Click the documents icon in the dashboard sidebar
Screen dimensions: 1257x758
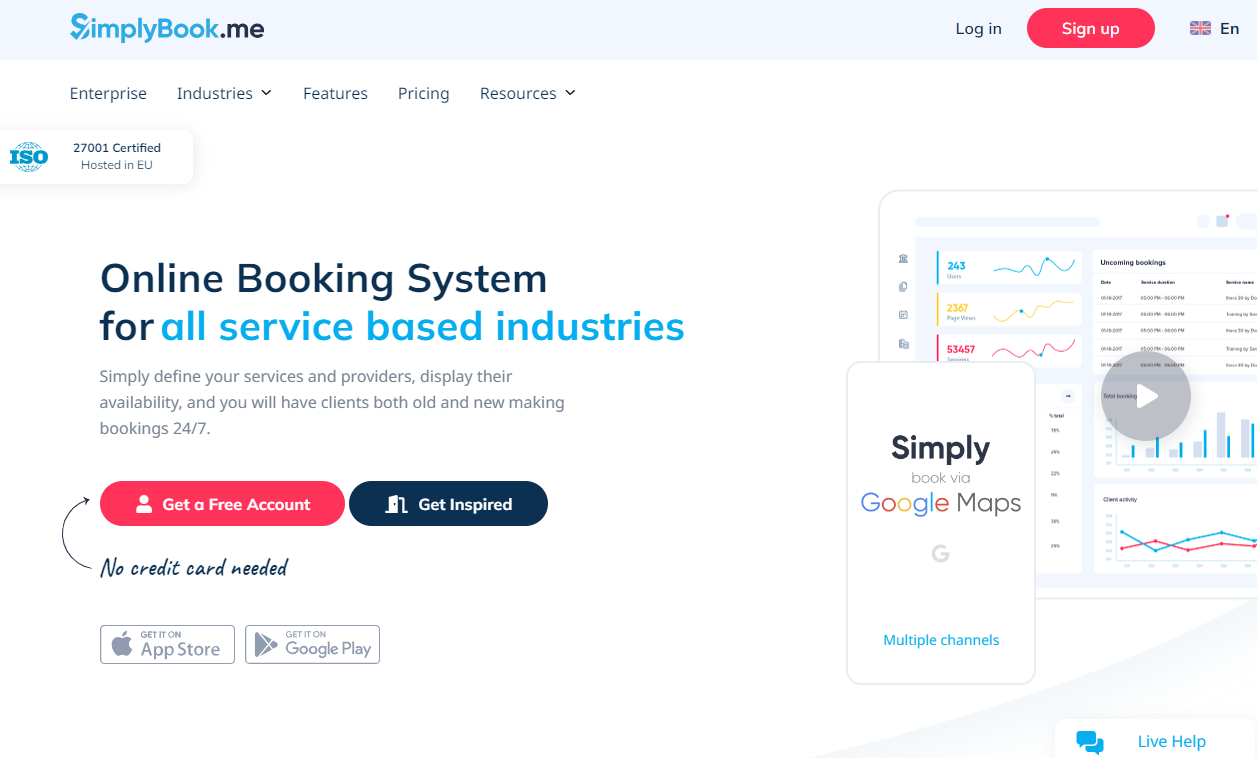[x=902, y=286]
